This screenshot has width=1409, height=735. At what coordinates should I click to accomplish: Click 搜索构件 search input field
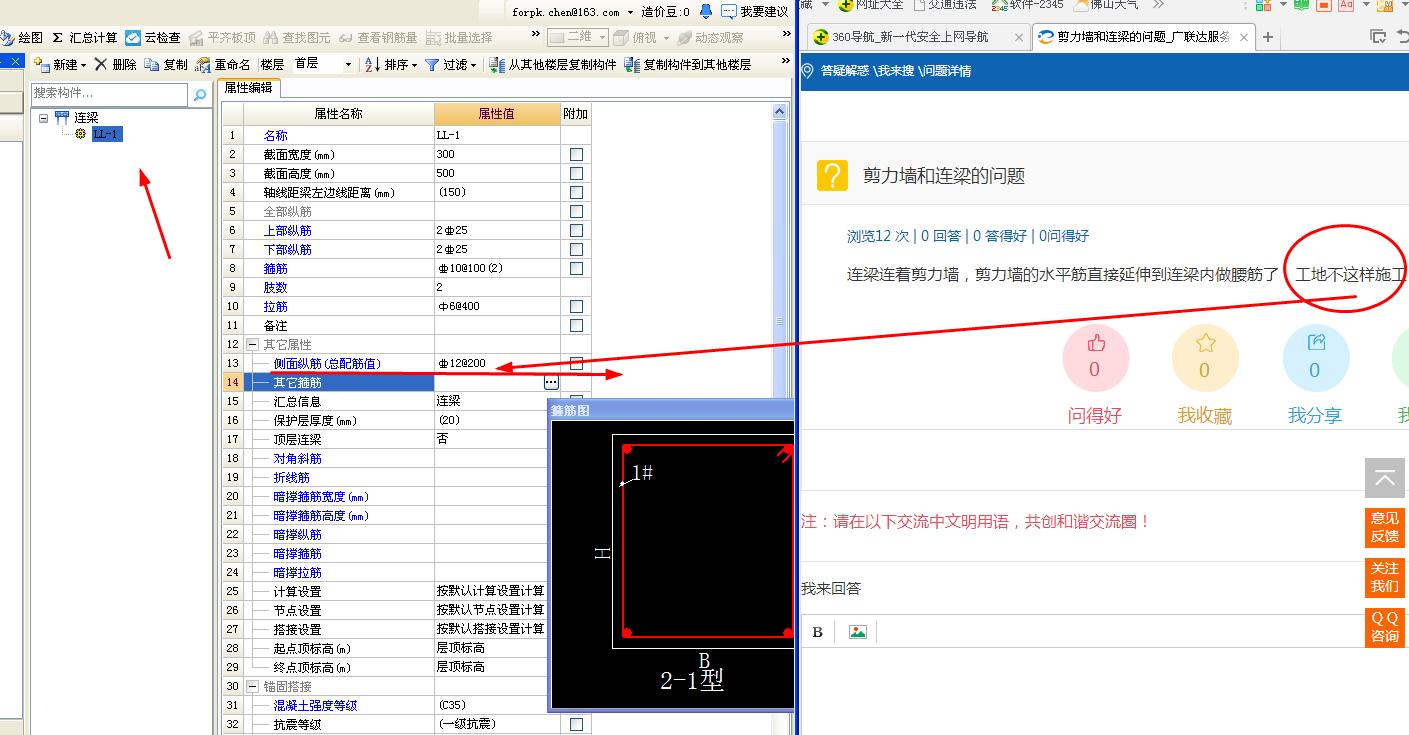click(109, 93)
